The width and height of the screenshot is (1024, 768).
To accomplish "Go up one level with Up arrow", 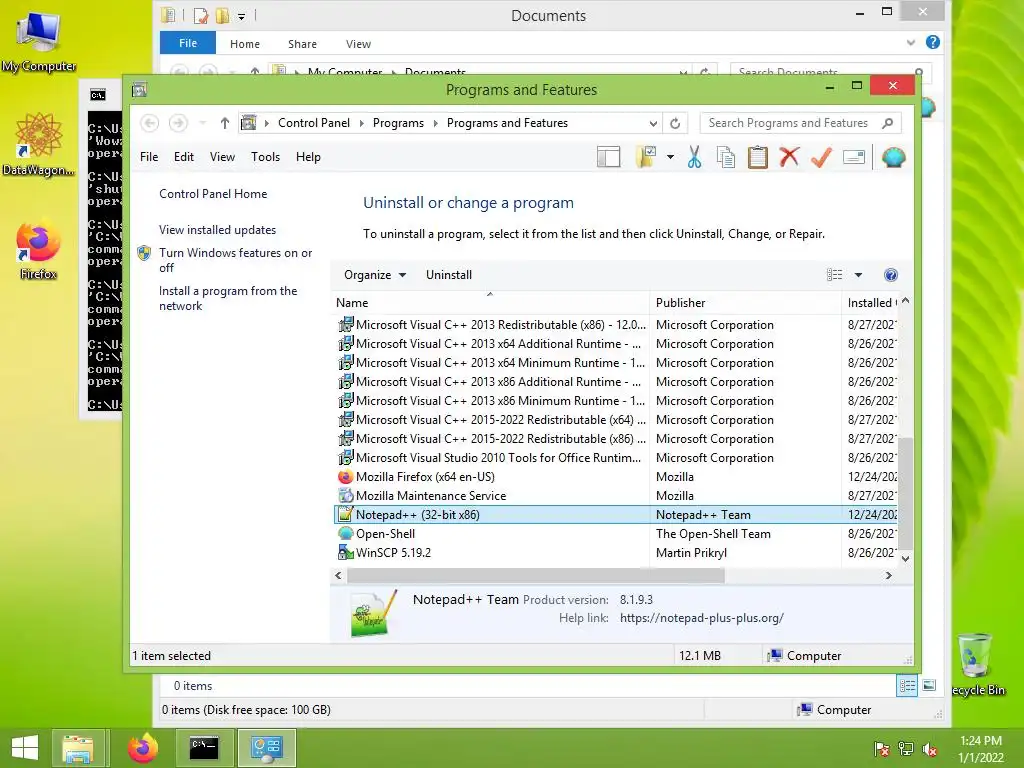I will point(225,123).
